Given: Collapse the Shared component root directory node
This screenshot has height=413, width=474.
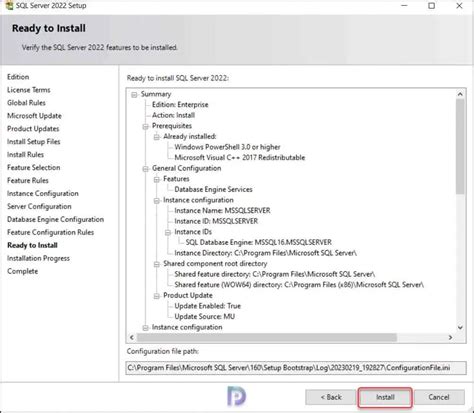Looking at the screenshot, I should (157, 264).
